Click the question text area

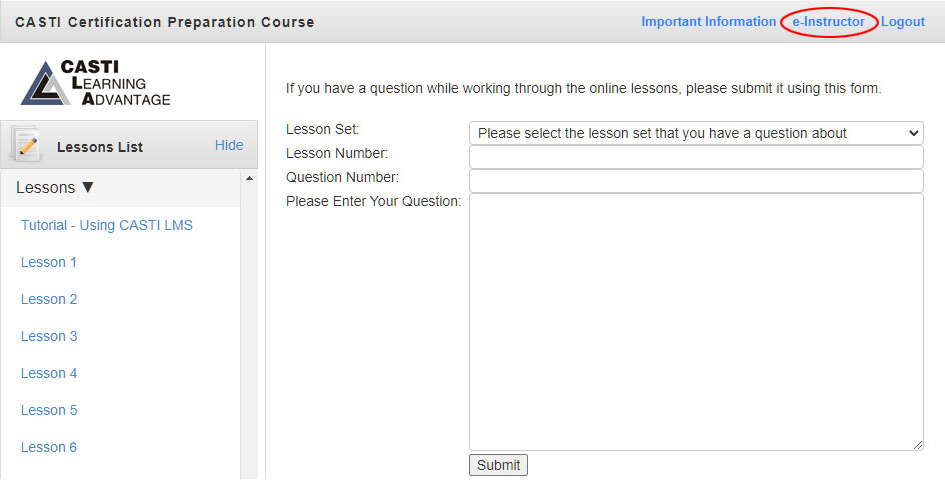click(x=696, y=322)
